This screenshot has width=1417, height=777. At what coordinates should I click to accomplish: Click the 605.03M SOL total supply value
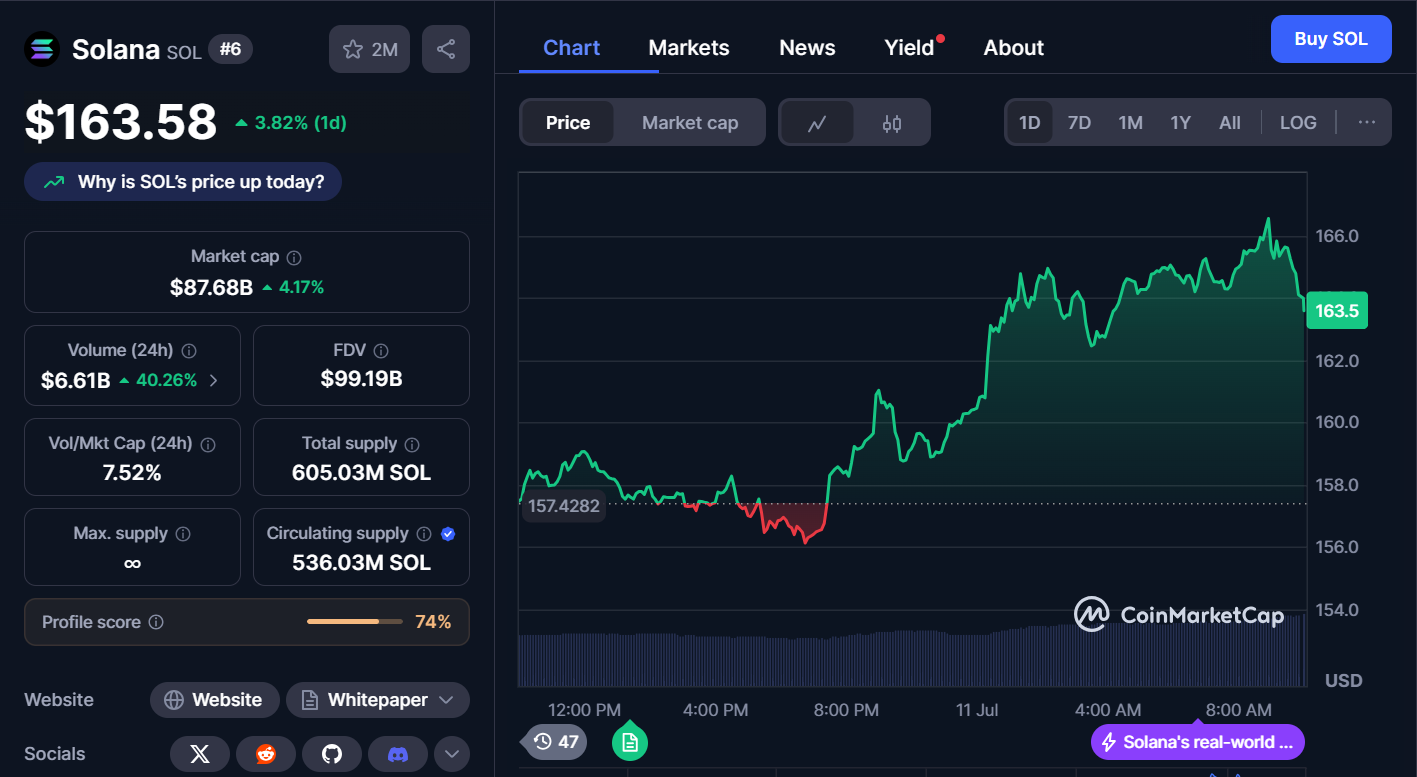(x=361, y=472)
